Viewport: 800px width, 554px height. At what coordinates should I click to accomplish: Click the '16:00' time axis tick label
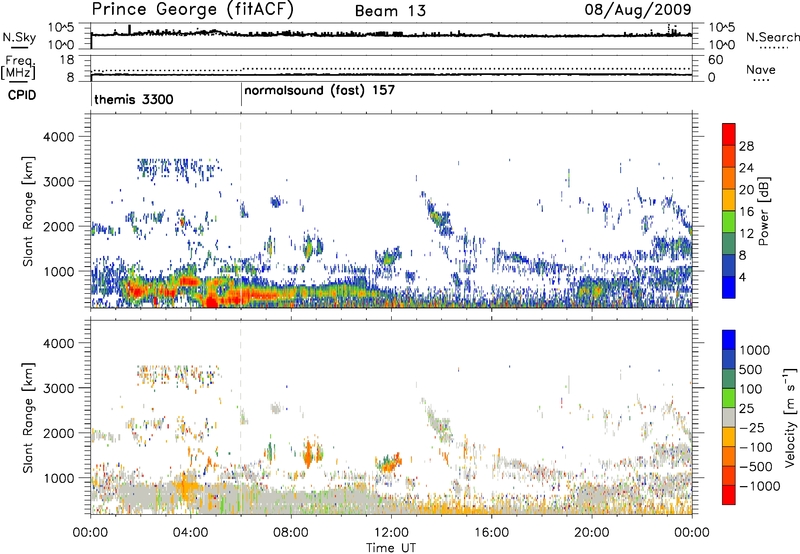[x=491, y=533]
